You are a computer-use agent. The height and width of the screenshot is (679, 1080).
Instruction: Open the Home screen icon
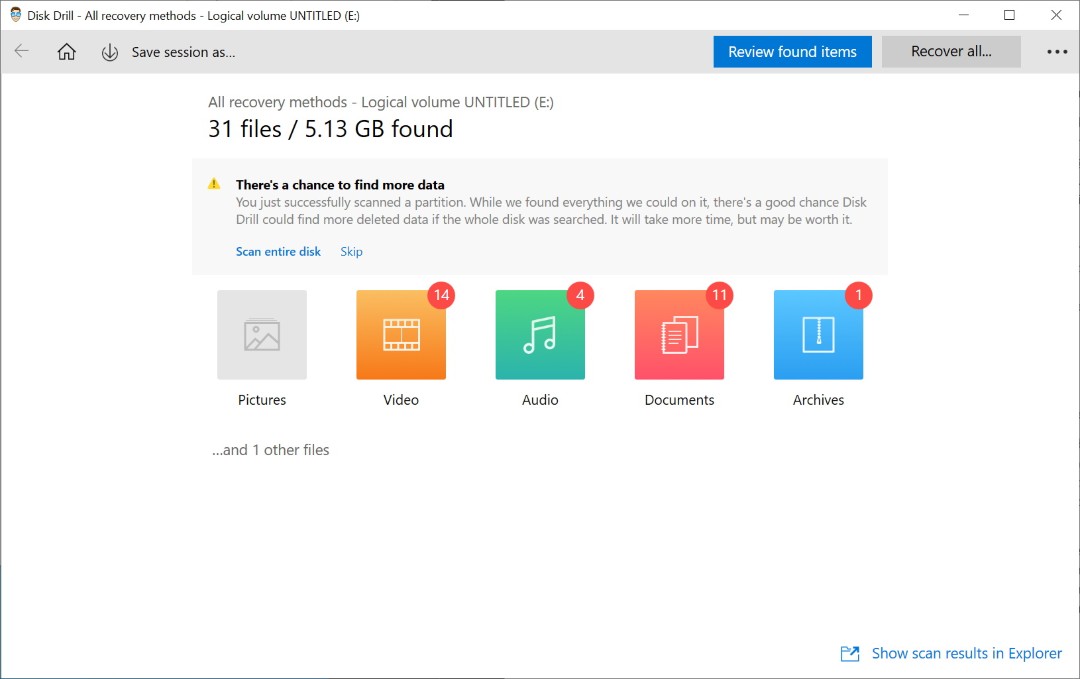point(66,52)
